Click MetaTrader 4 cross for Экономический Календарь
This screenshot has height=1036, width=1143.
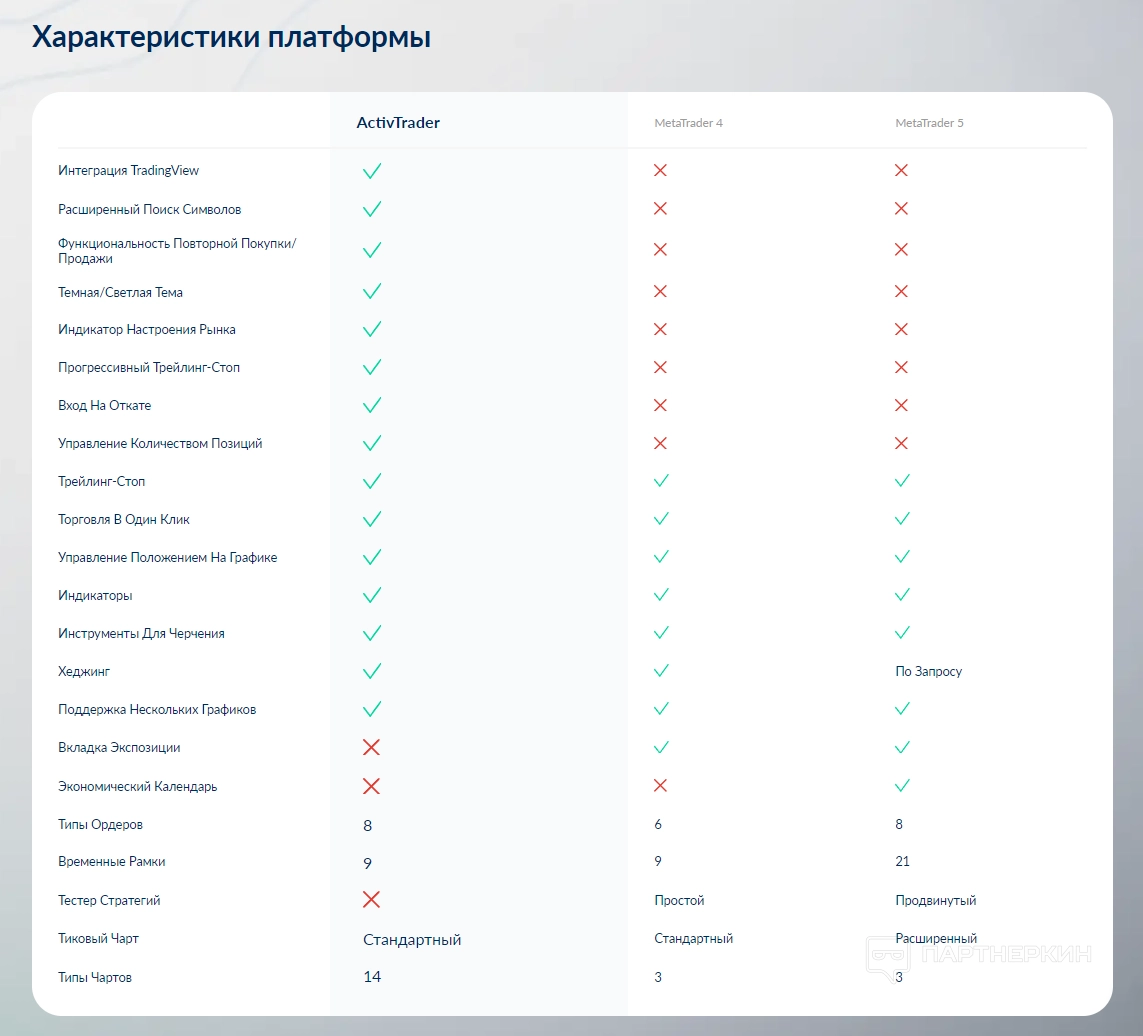pyautogui.click(x=660, y=785)
